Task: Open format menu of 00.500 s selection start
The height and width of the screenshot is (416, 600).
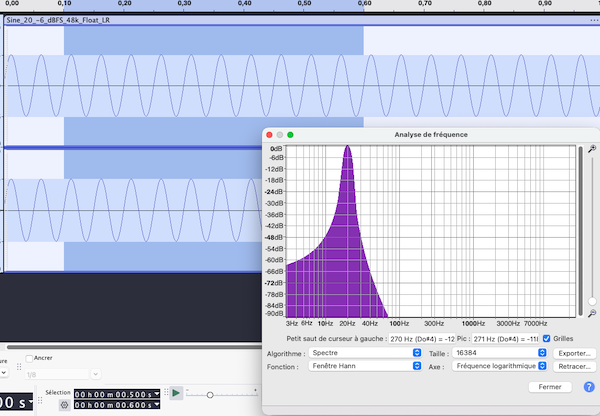Action: pos(157,394)
